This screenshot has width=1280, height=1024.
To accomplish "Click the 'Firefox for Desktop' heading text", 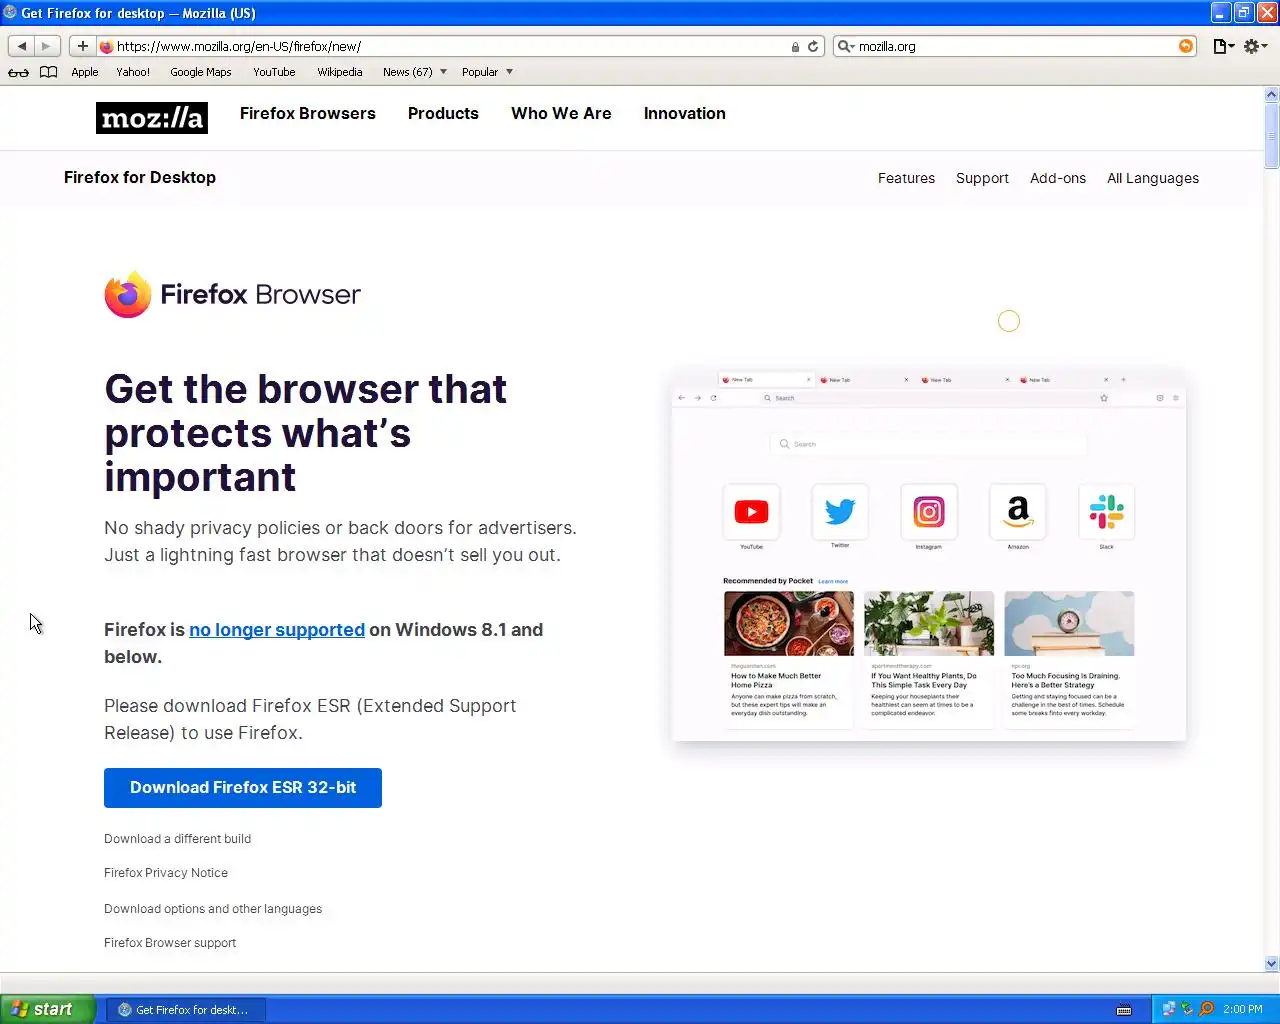I will (140, 177).
